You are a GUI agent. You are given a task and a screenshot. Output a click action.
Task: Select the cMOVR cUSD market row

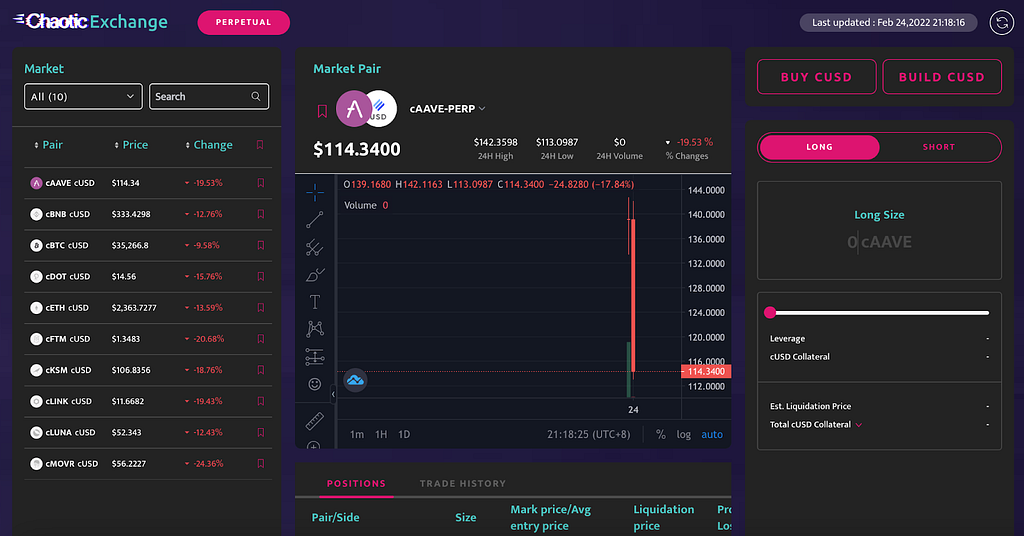point(148,464)
